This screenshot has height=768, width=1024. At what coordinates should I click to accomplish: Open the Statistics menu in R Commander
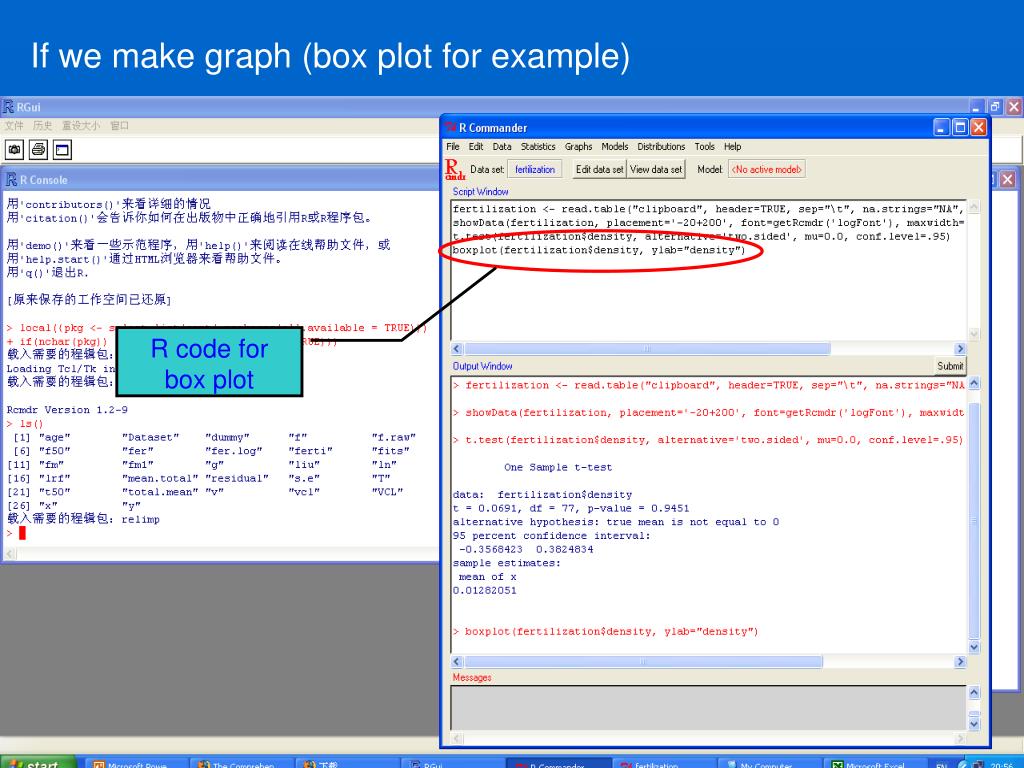tap(538, 146)
